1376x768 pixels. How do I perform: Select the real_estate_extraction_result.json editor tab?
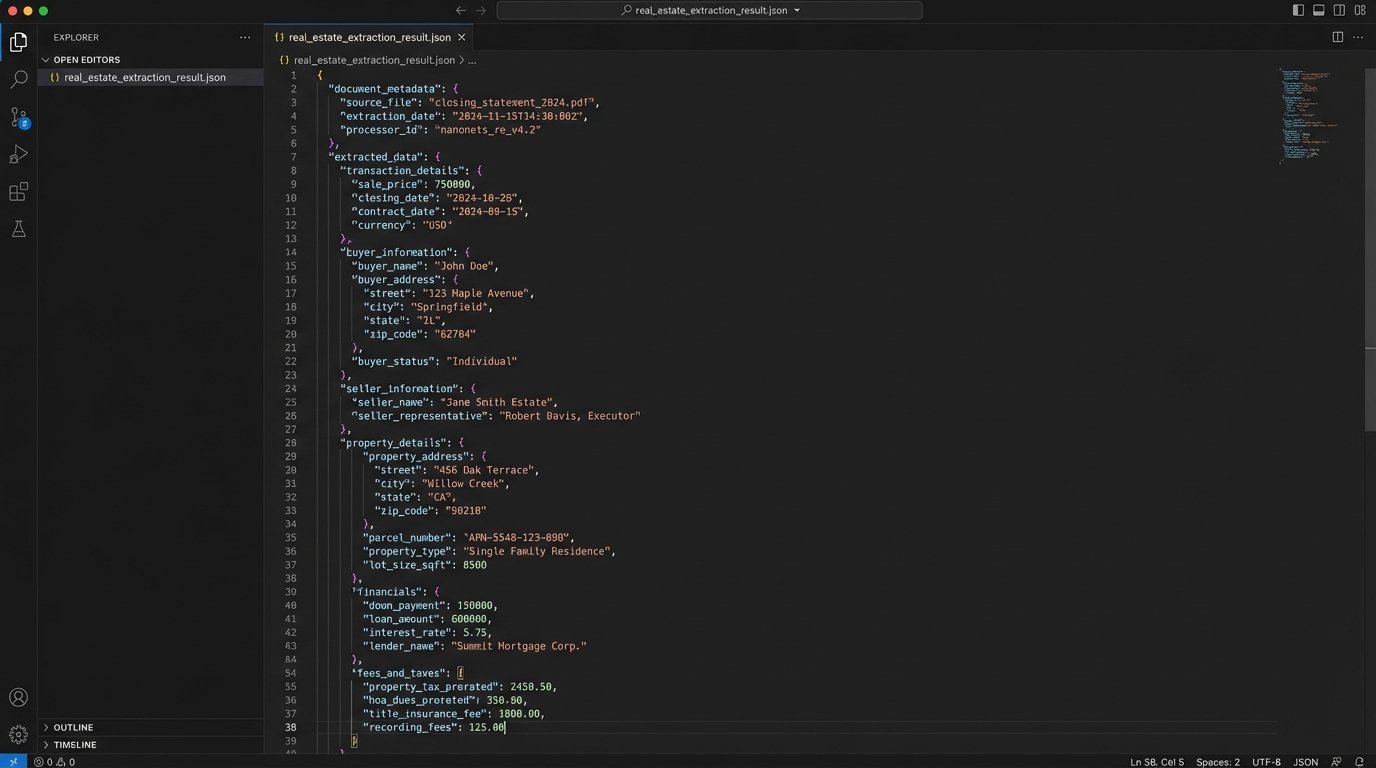368,37
